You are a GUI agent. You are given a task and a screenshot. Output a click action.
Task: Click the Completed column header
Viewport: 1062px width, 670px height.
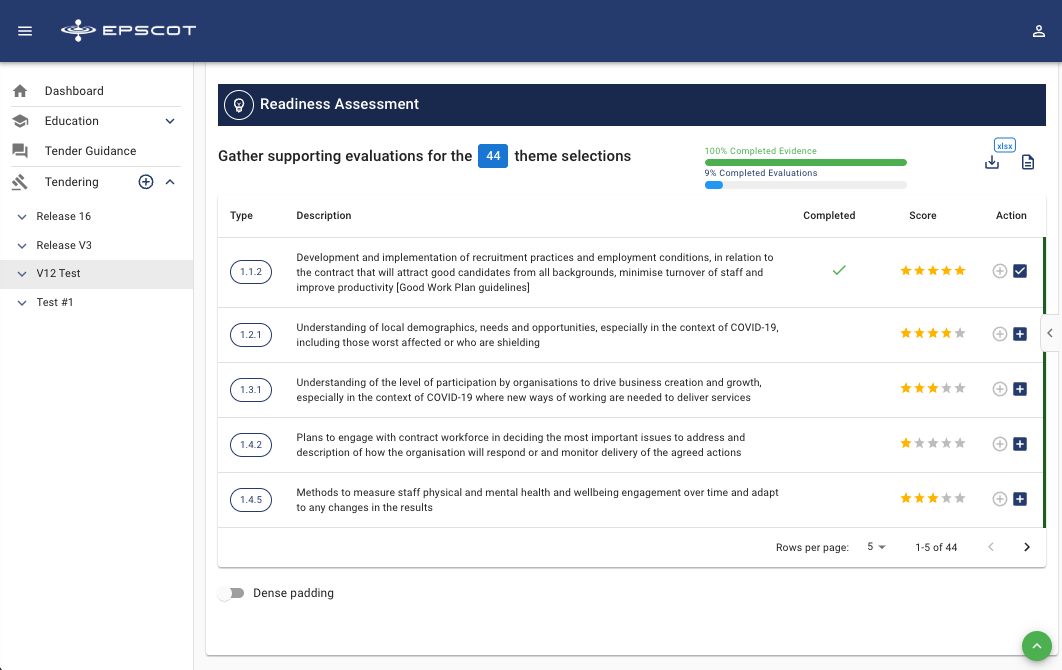click(829, 215)
